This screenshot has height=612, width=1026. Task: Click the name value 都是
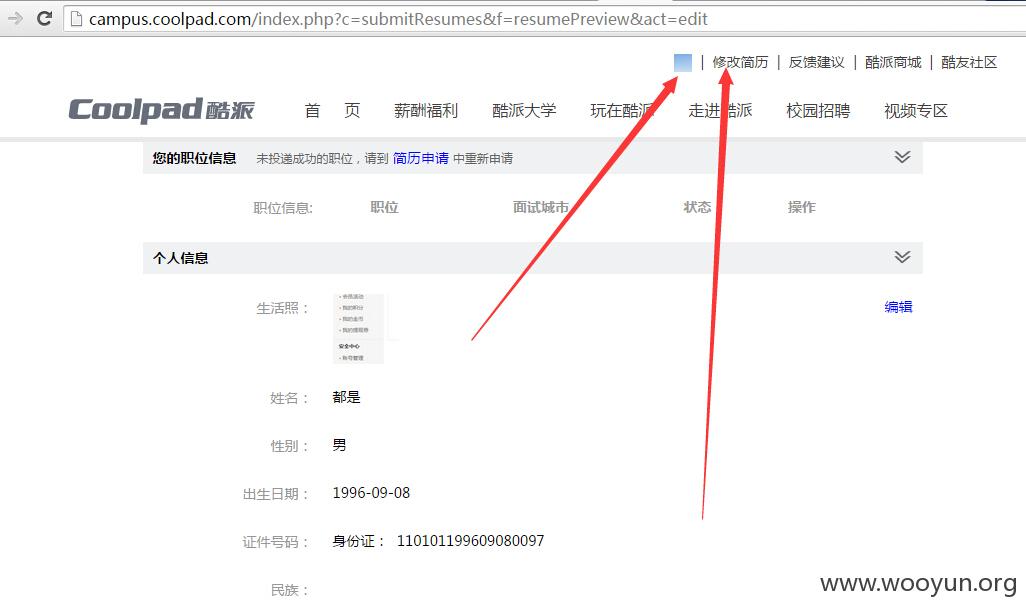point(346,397)
